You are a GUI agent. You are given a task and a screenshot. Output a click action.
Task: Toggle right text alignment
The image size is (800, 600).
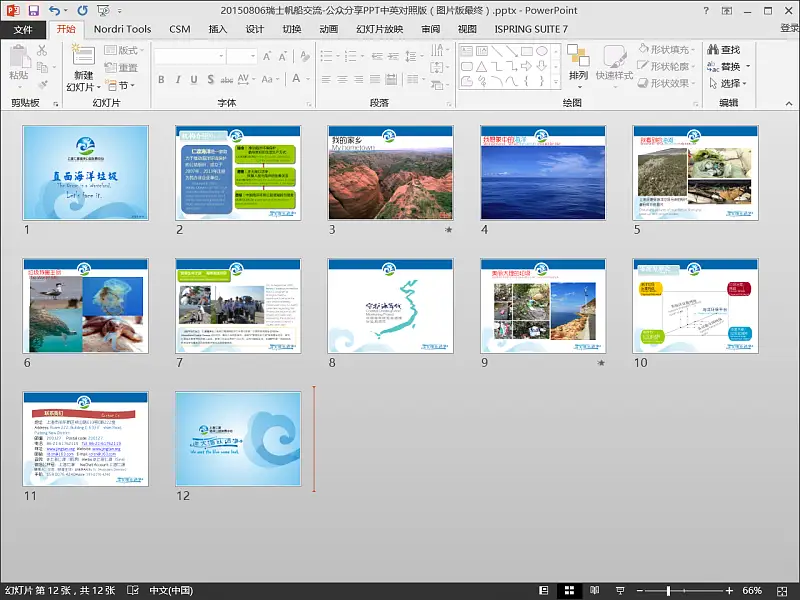tap(359, 79)
